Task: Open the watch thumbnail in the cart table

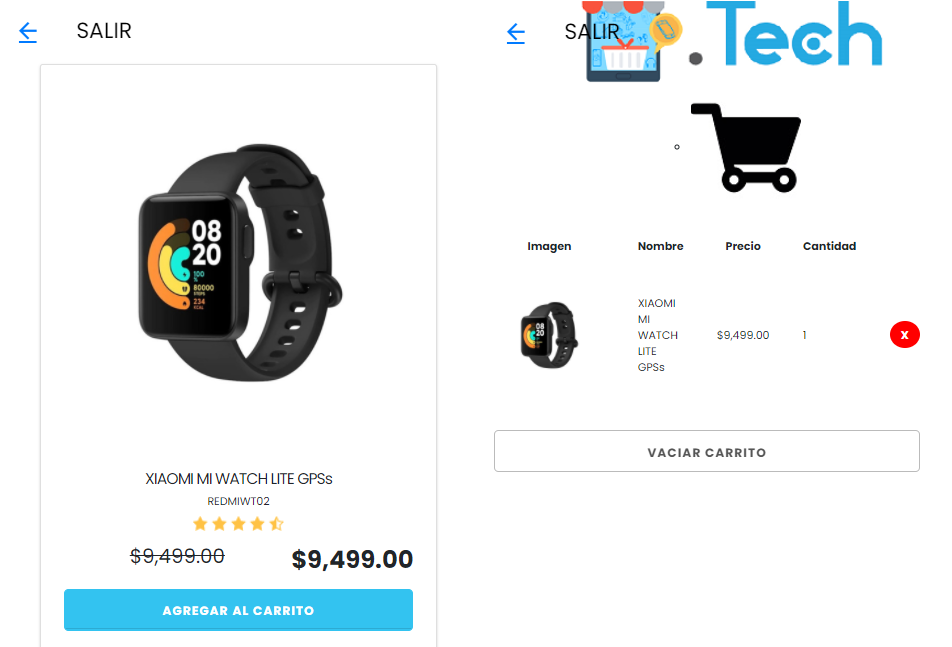Action: (549, 334)
